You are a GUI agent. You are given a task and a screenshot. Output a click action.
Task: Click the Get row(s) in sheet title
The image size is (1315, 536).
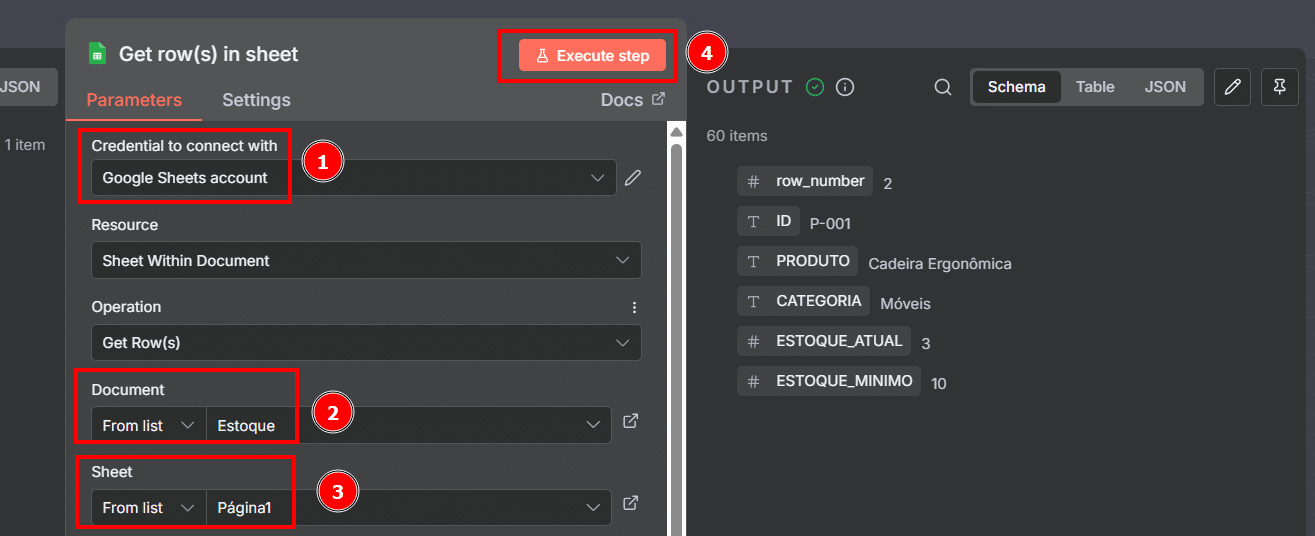209,54
